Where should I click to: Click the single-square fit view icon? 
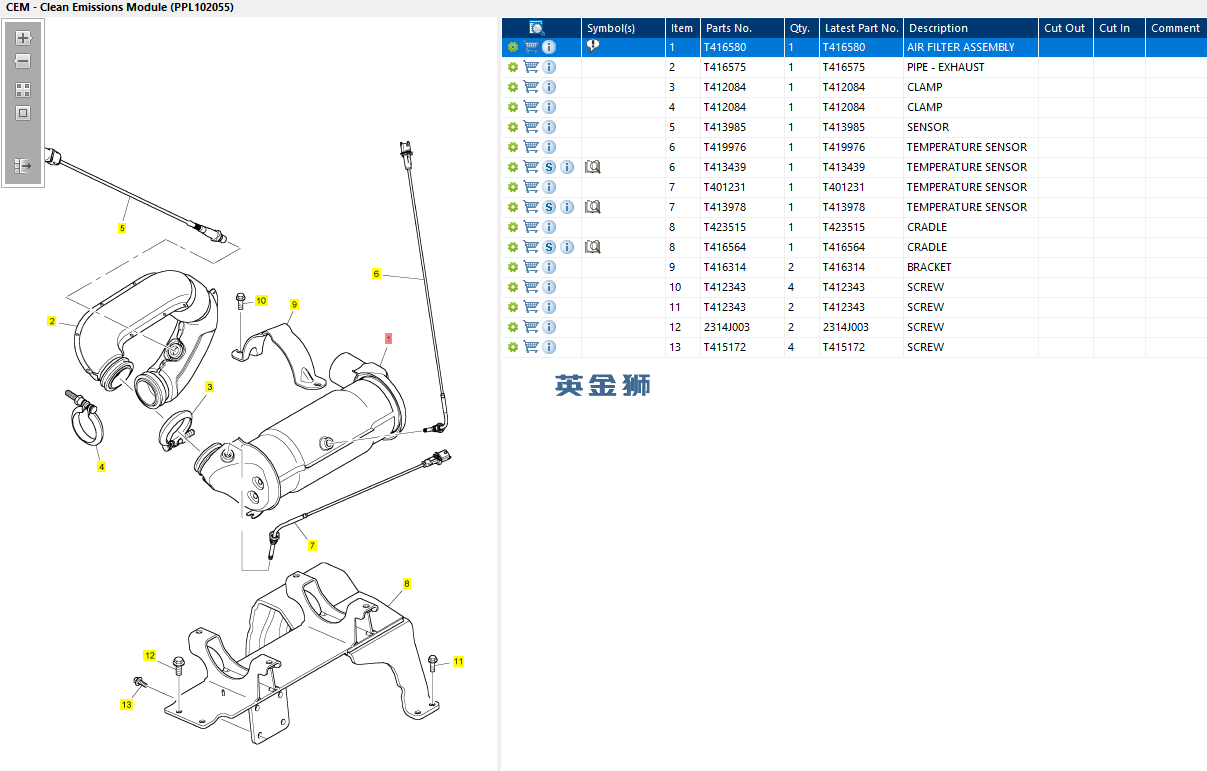click(23, 113)
